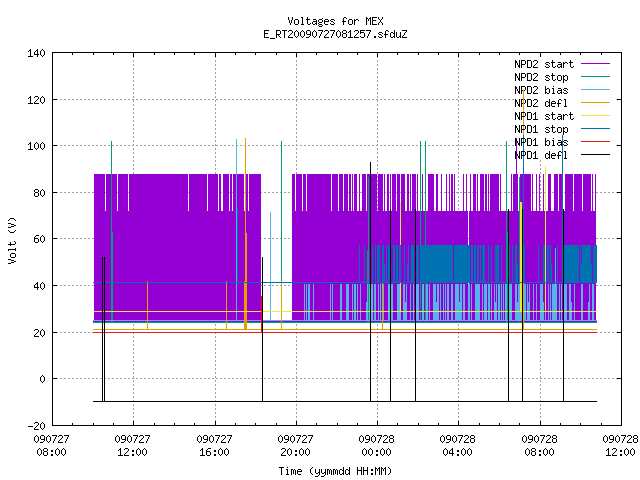Click the -20 y-axis tick label
Image resolution: width=640 pixels, height=480 pixels.
pos(36,426)
